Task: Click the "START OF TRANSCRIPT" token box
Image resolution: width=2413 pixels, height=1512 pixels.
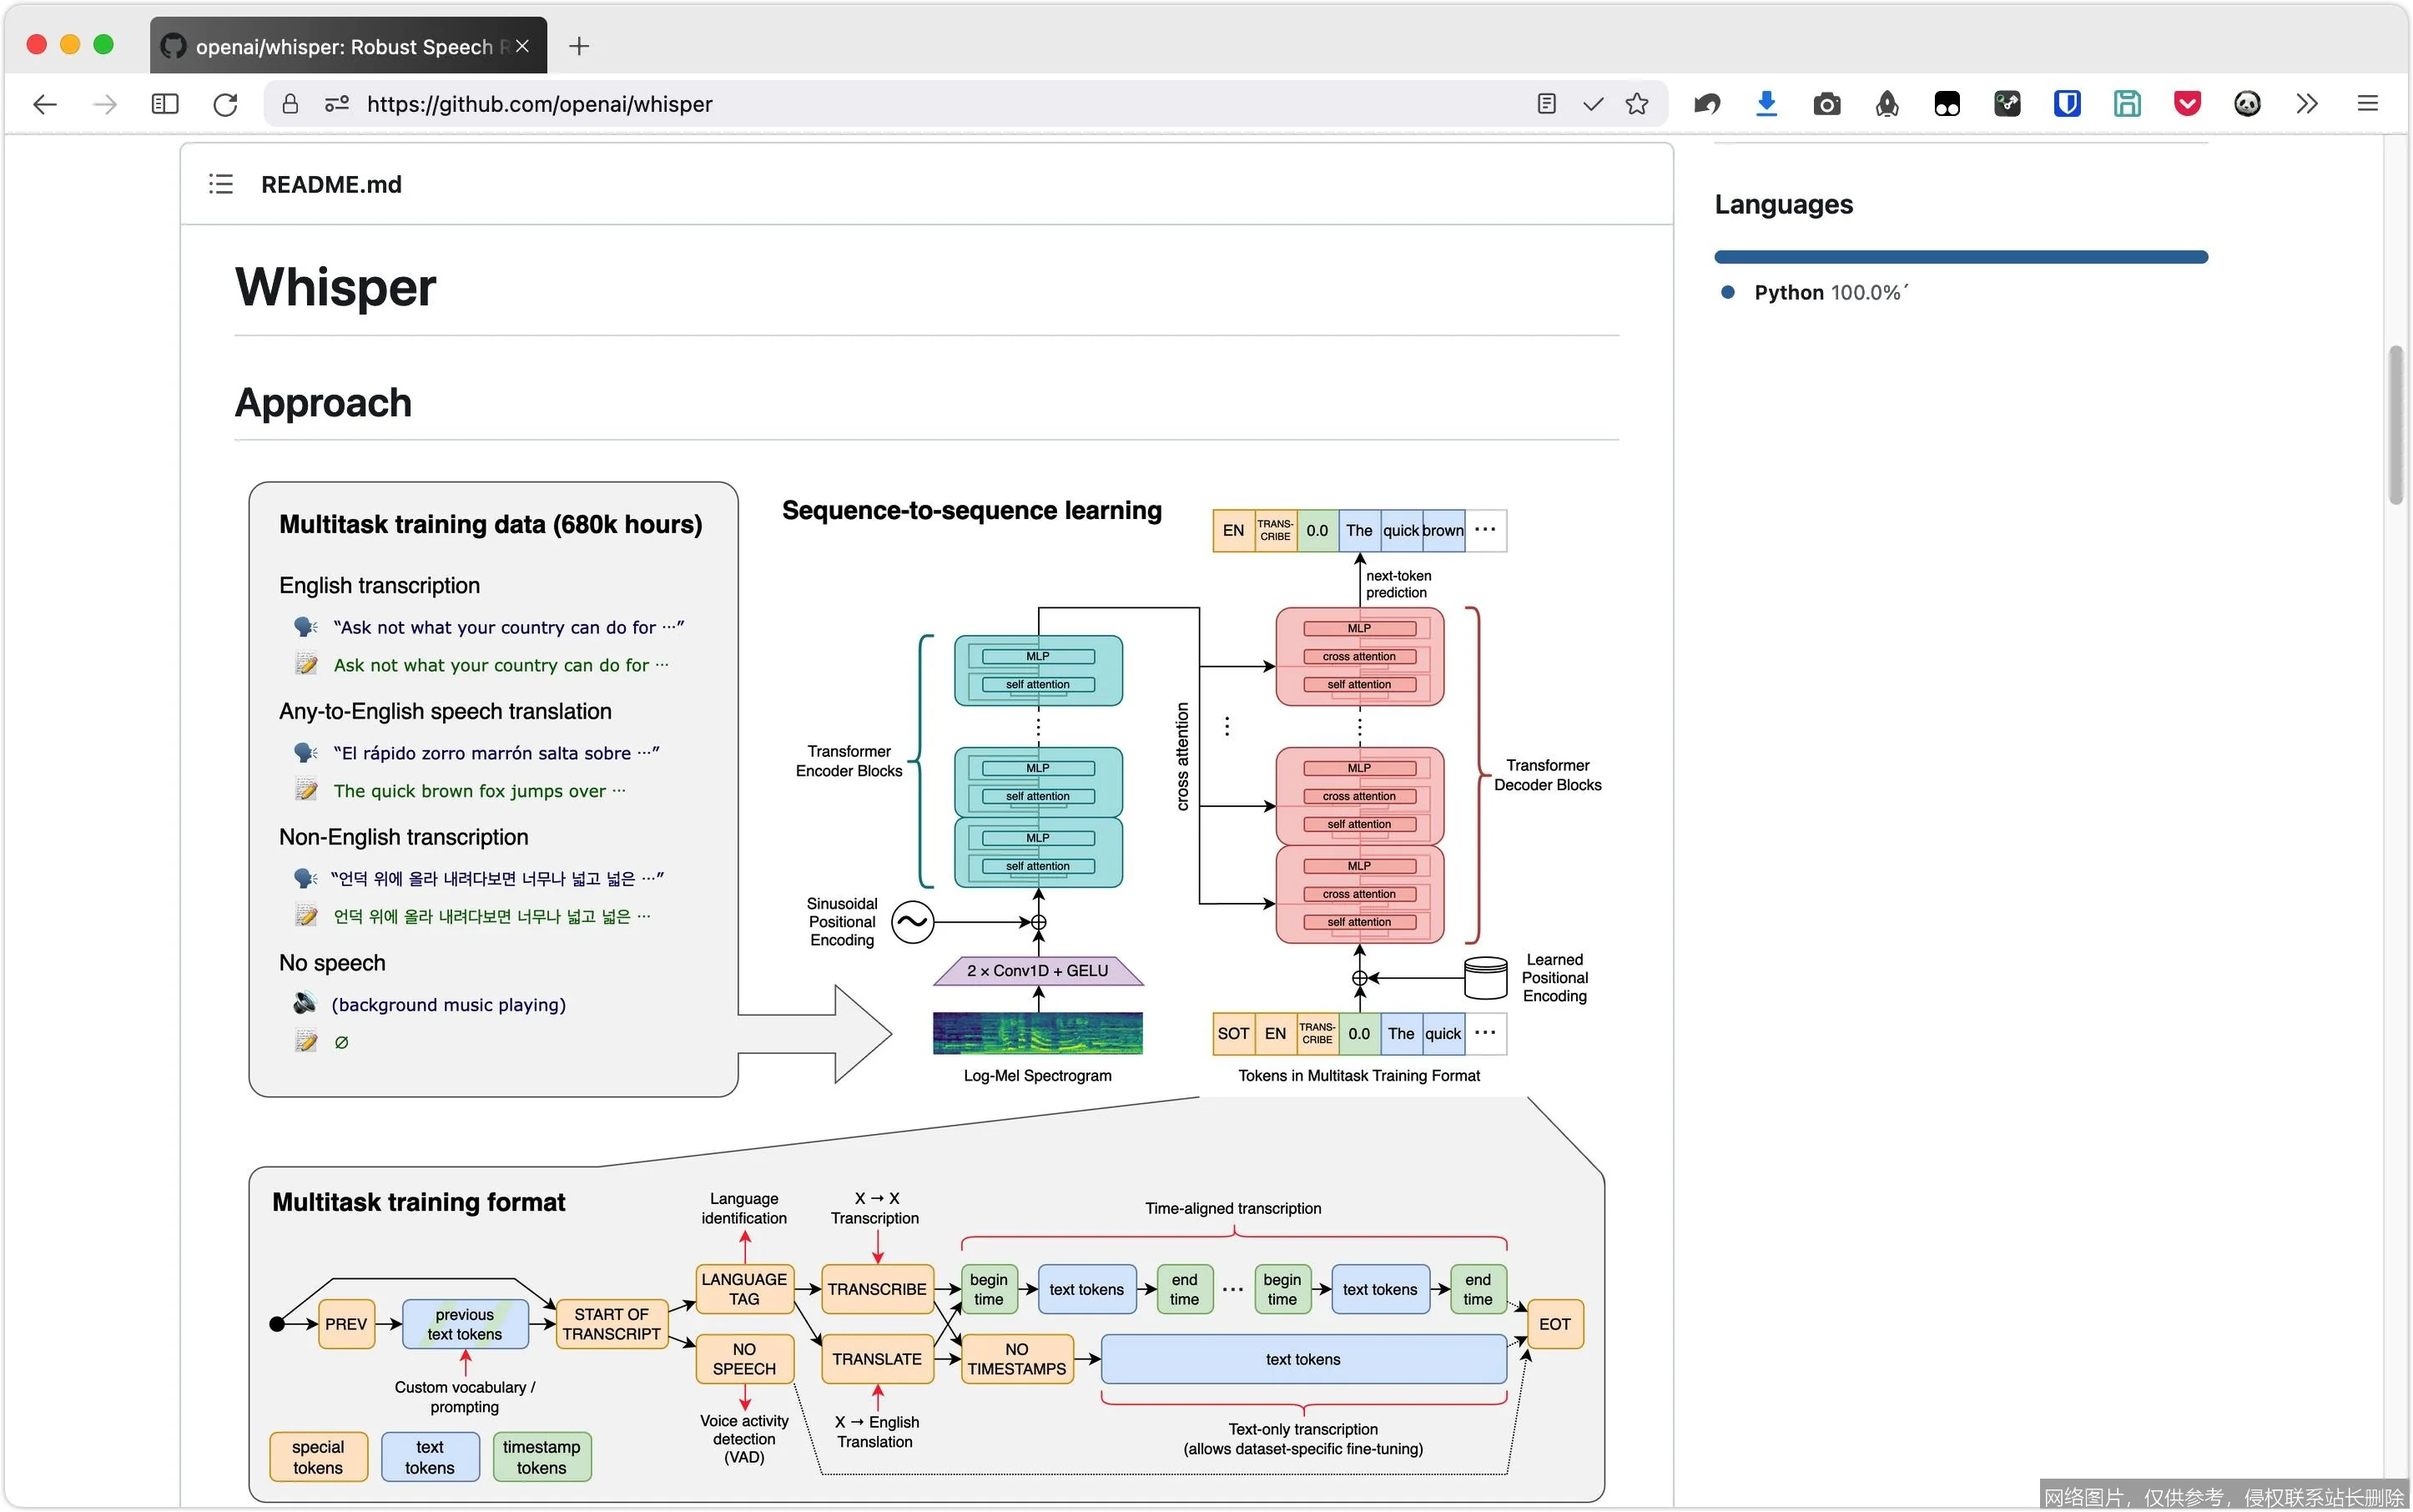Action: click(611, 1324)
